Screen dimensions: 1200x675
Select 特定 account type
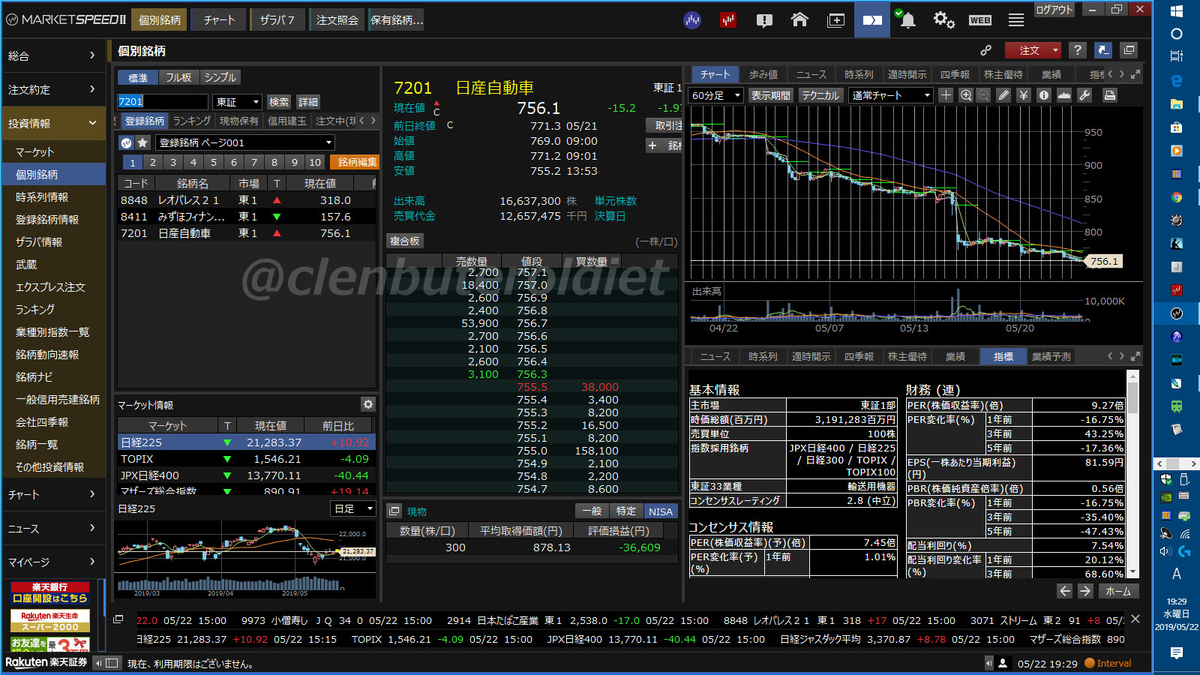[x=626, y=511]
